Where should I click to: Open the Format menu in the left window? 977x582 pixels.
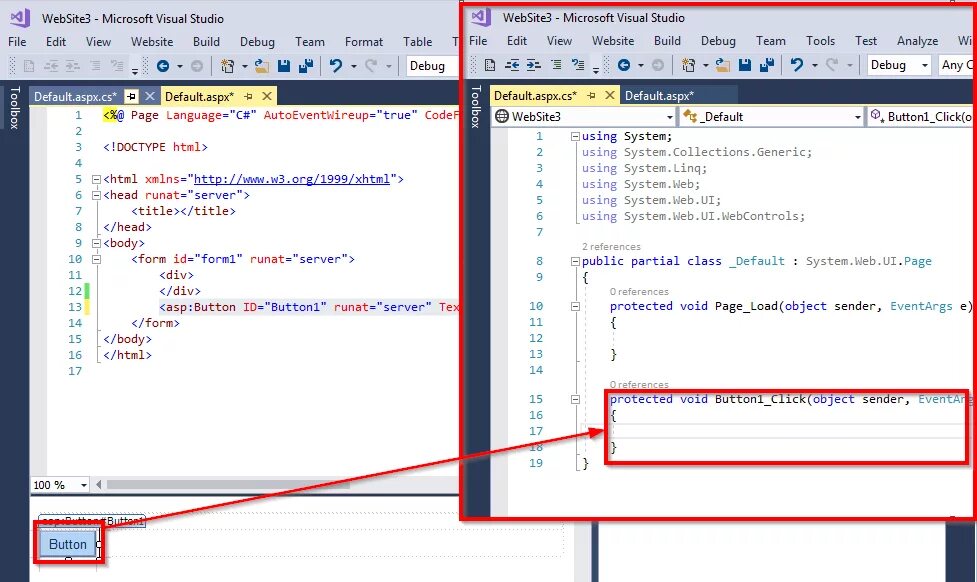[x=364, y=42]
